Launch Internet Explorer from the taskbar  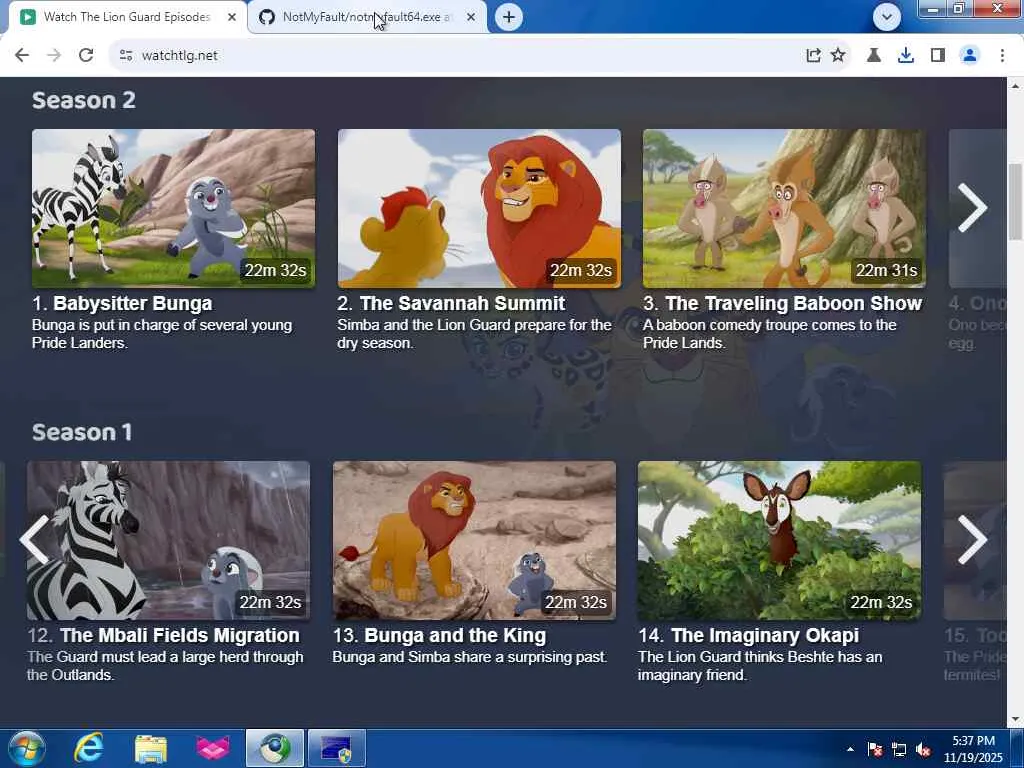(88, 748)
